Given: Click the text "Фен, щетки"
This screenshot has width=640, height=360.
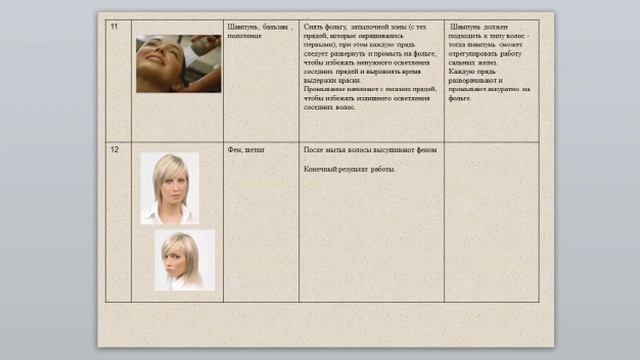Looking at the screenshot, I should (x=246, y=150).
